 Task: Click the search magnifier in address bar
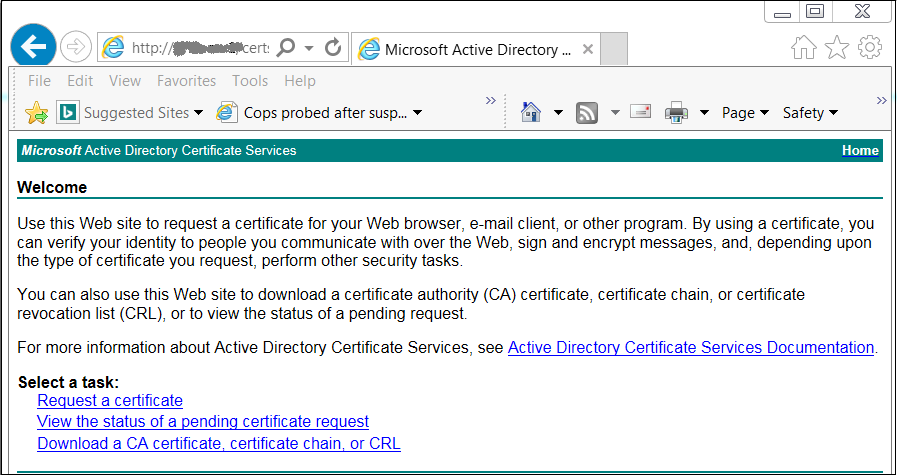click(285, 48)
